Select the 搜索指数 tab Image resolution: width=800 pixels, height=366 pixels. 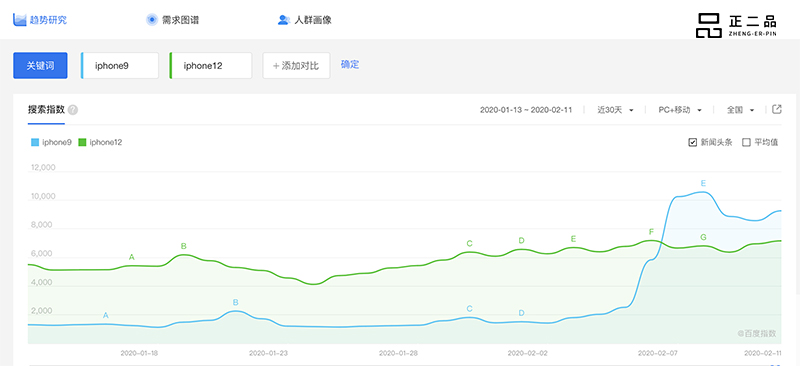pos(46,110)
